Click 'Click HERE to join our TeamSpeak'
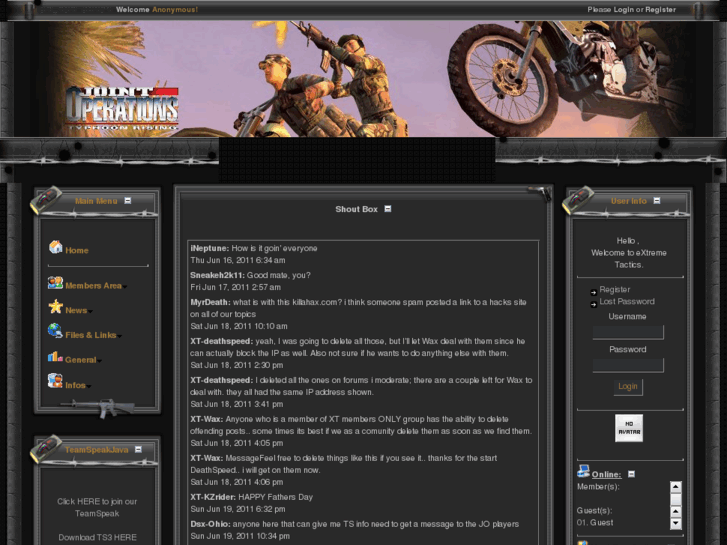 [97, 507]
